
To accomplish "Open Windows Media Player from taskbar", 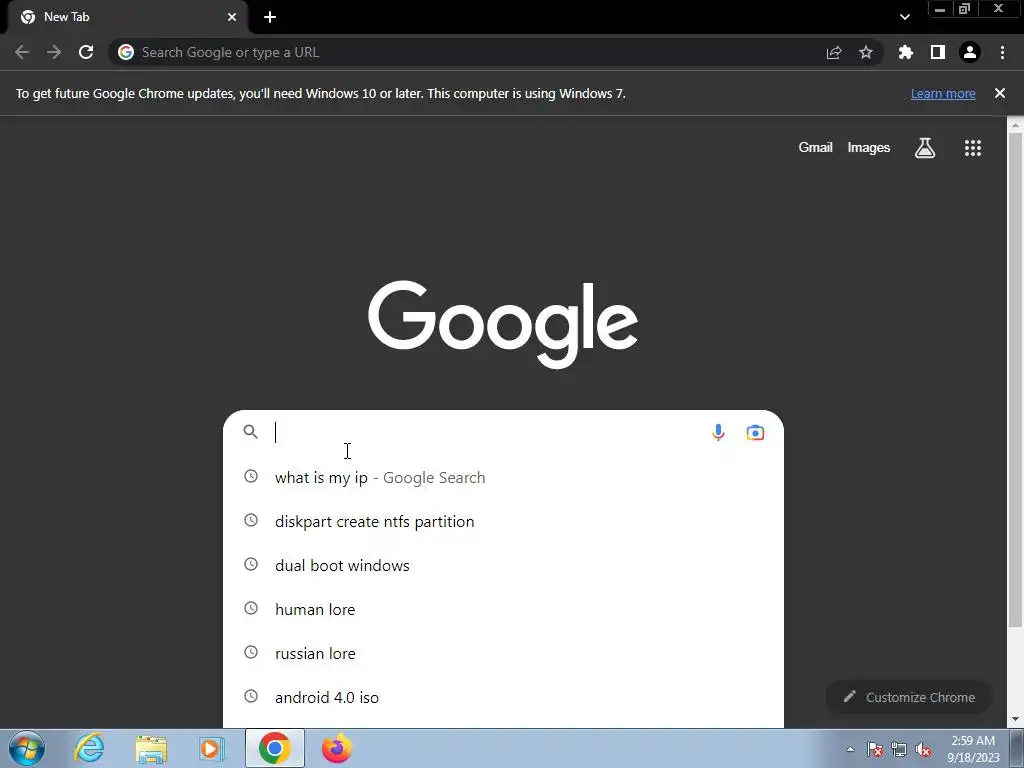I will point(212,749).
